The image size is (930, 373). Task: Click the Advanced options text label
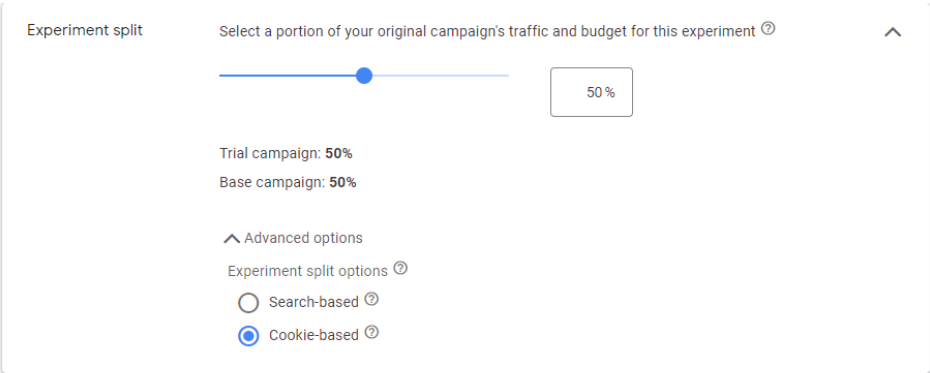[303, 238]
